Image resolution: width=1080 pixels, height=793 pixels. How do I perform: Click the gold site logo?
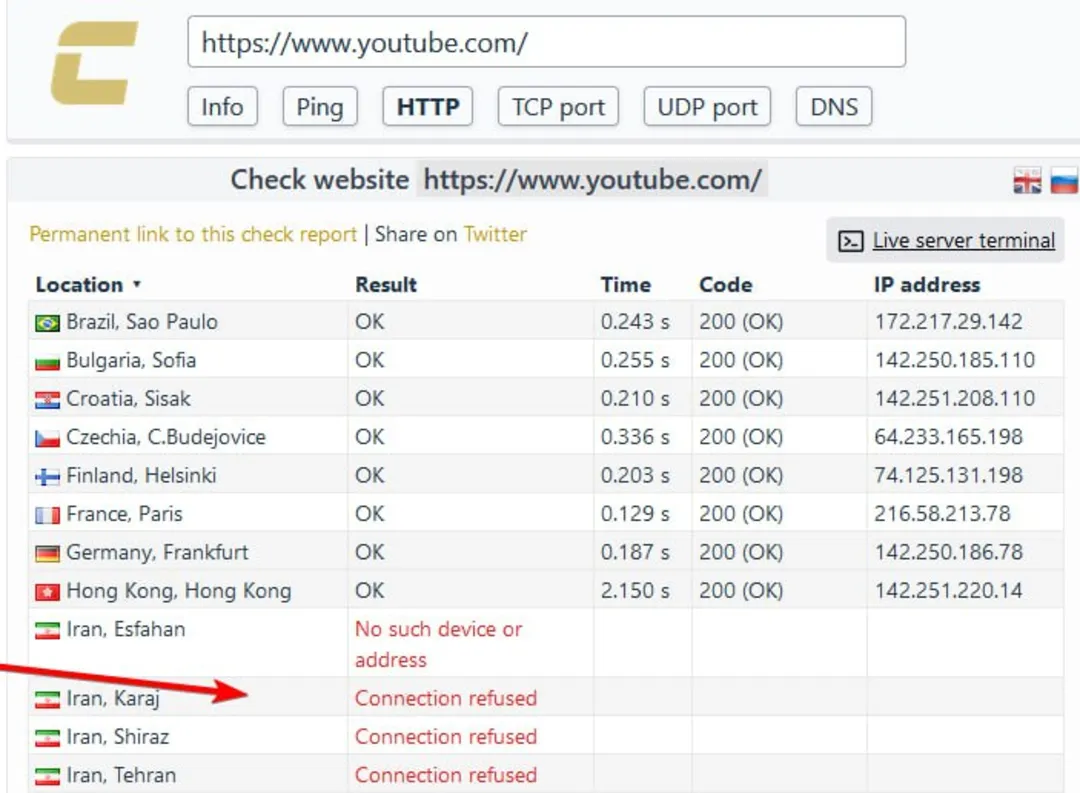point(94,63)
